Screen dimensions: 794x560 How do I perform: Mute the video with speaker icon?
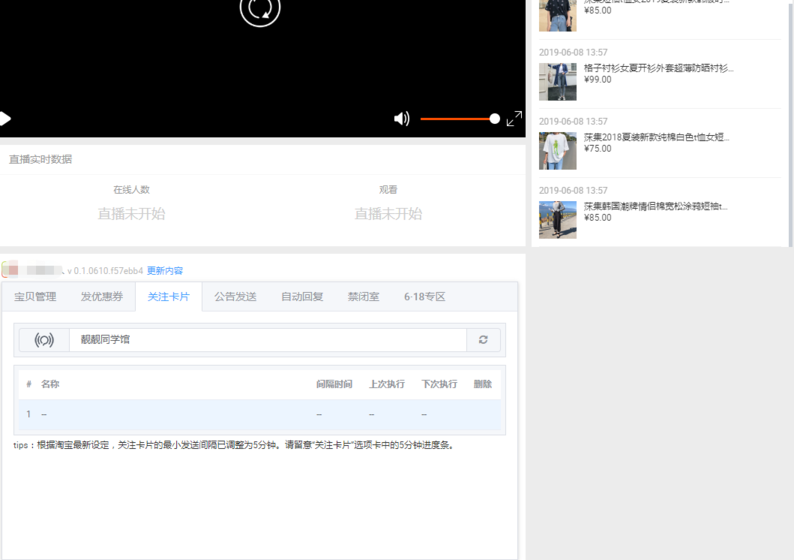[401, 119]
